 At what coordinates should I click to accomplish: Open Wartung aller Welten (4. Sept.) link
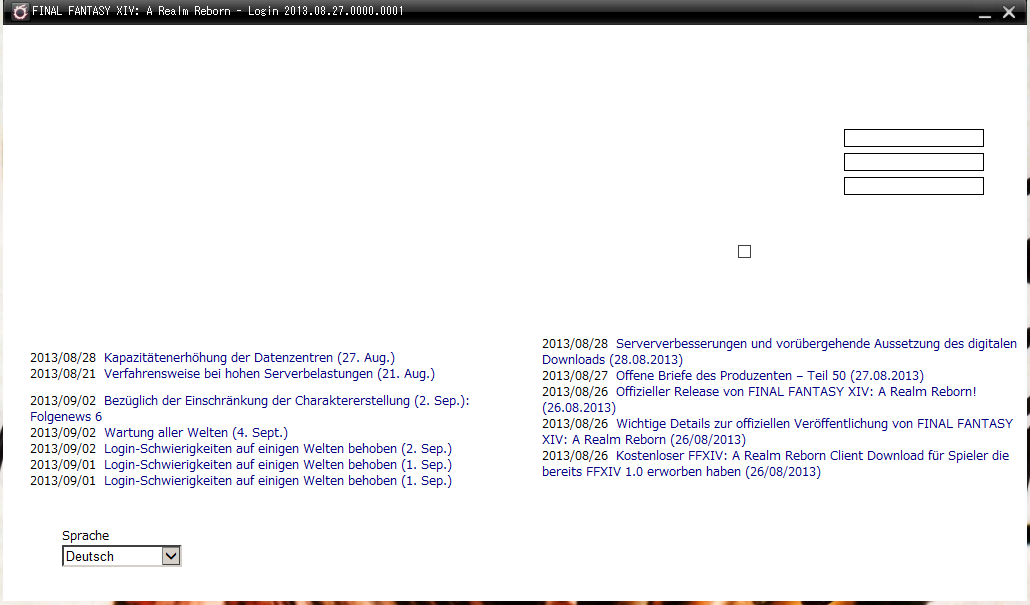pyautogui.click(x=196, y=433)
